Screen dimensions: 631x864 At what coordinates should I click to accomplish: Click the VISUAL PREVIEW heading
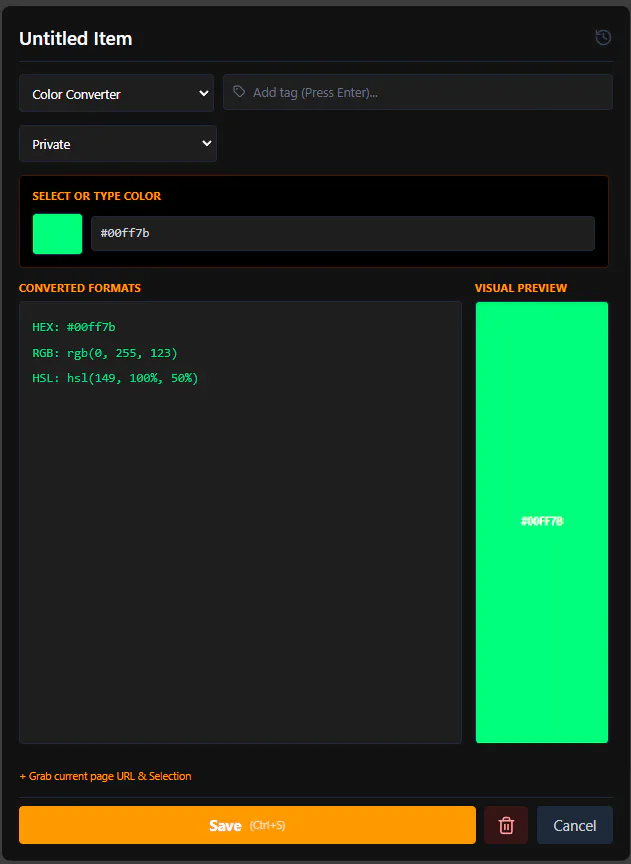521,288
